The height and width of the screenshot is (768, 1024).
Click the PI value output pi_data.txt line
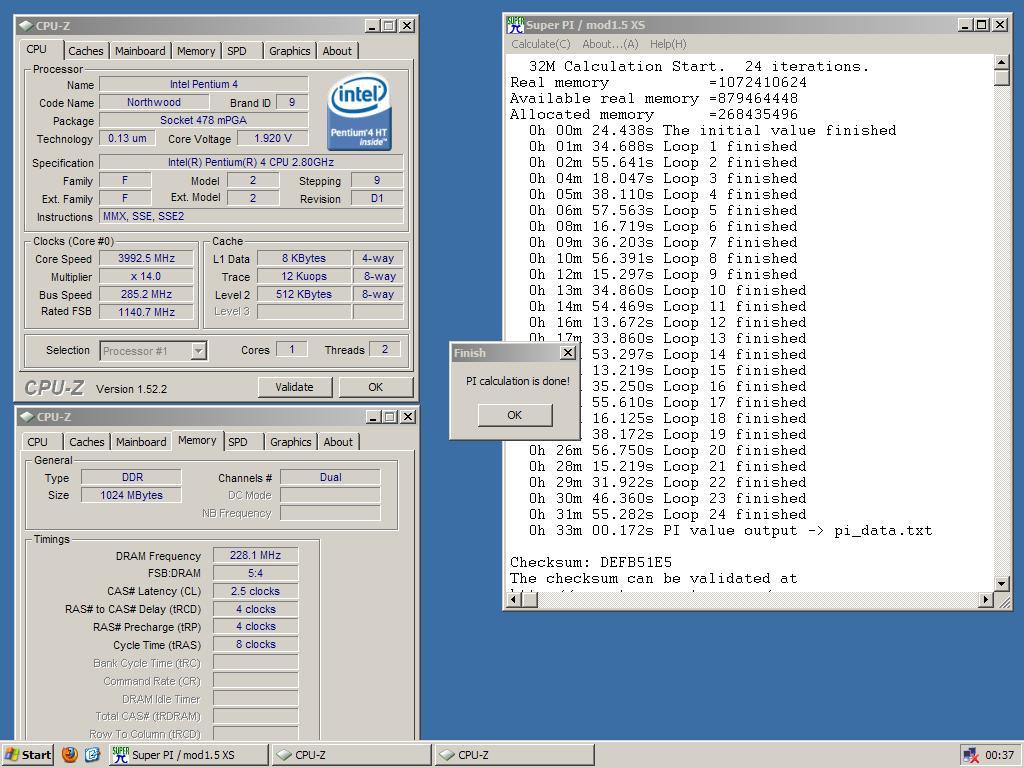(x=730, y=531)
